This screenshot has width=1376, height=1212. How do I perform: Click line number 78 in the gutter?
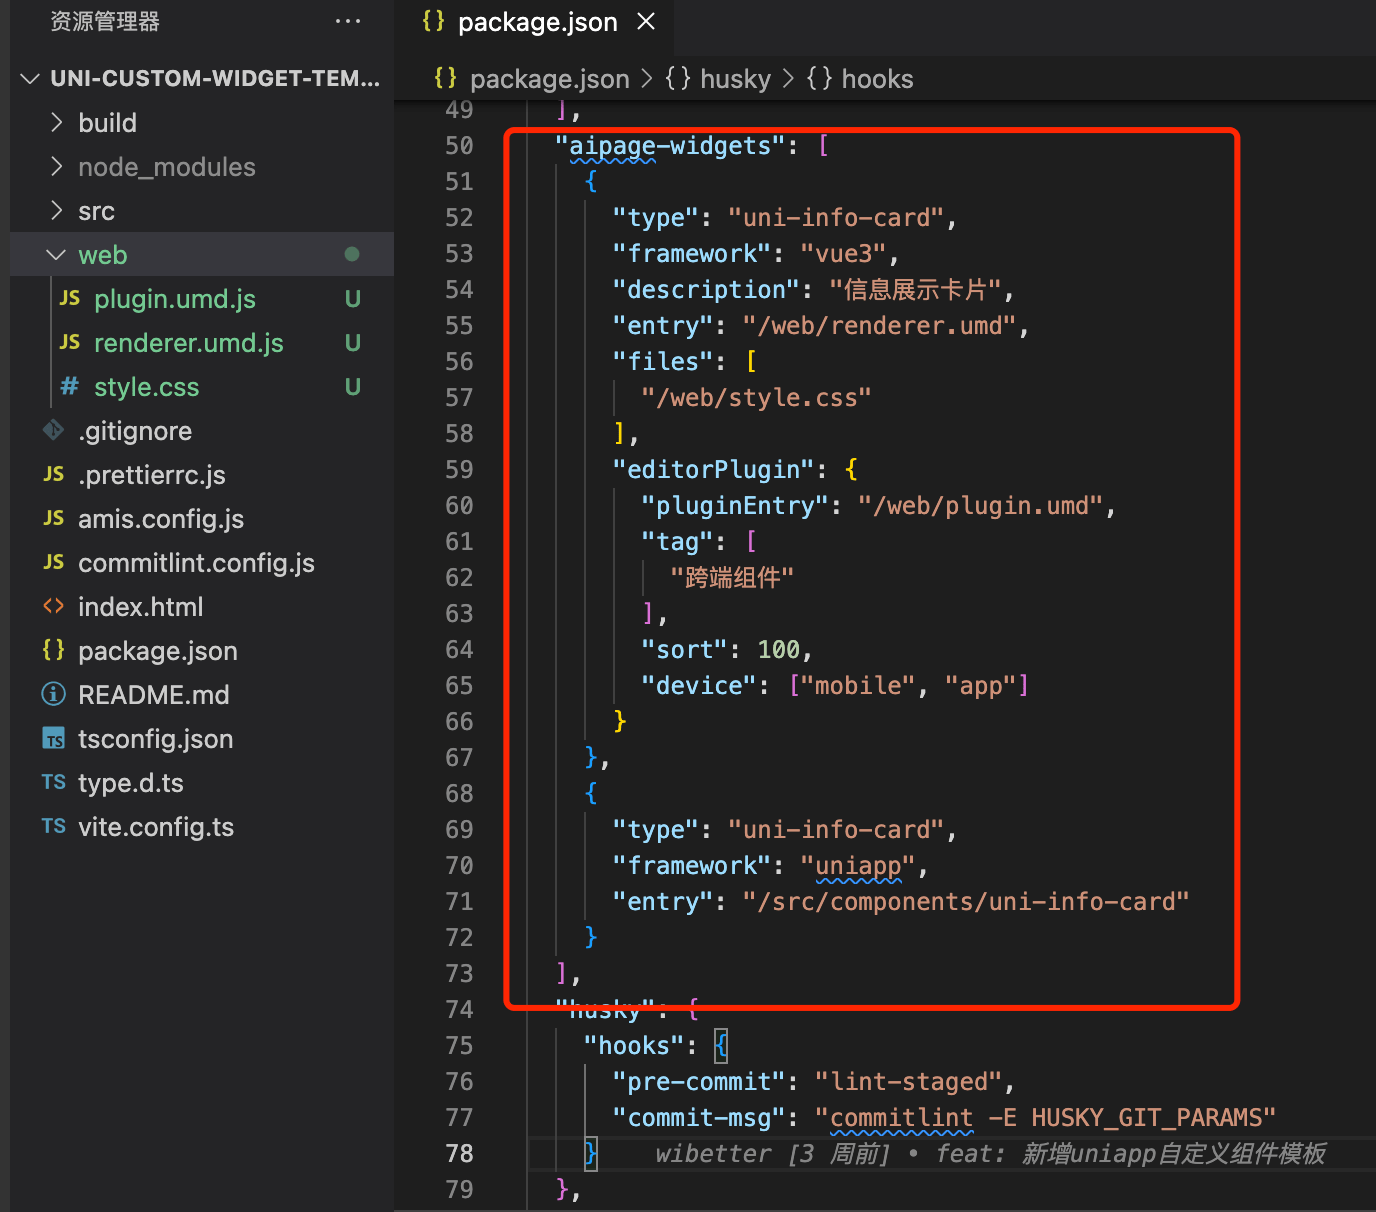click(459, 1154)
